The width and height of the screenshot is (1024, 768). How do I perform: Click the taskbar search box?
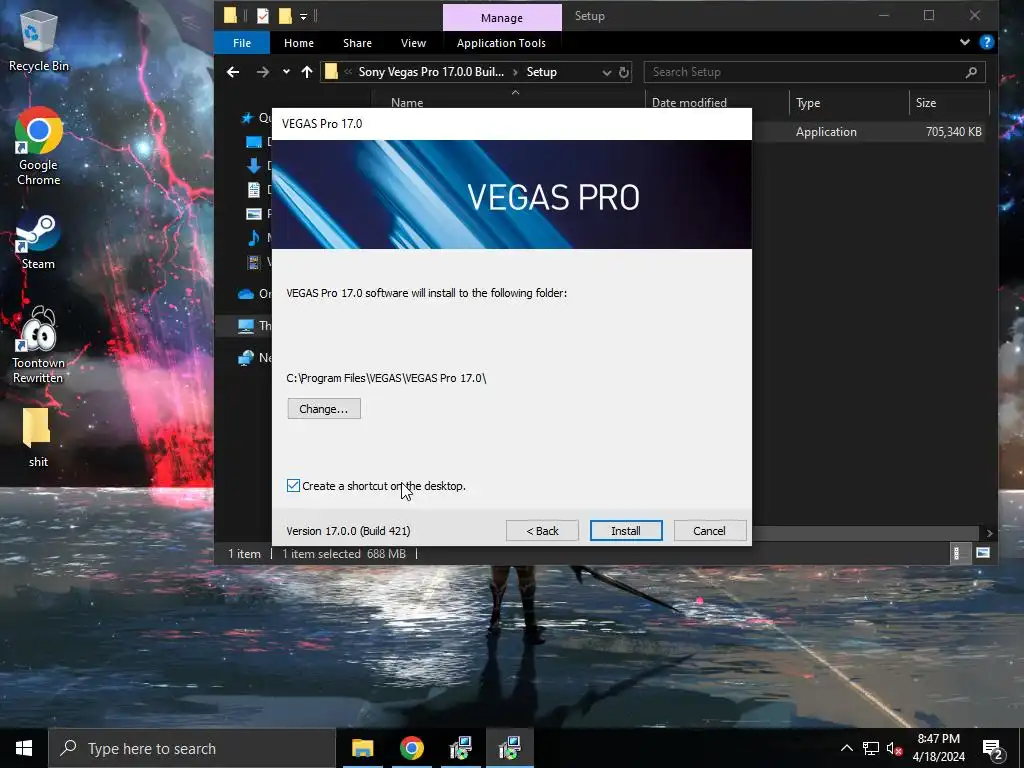(x=192, y=748)
